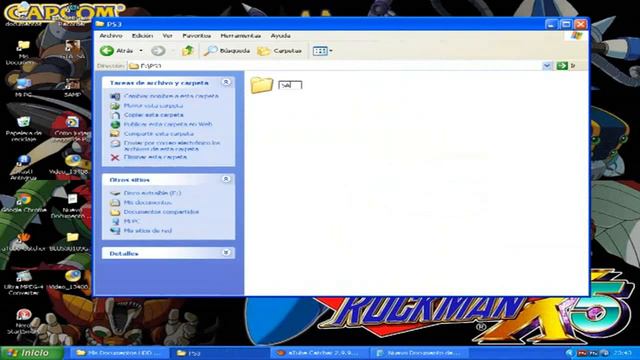Collapse the Otros sitios panel
The image size is (640, 360).
(x=226, y=179)
